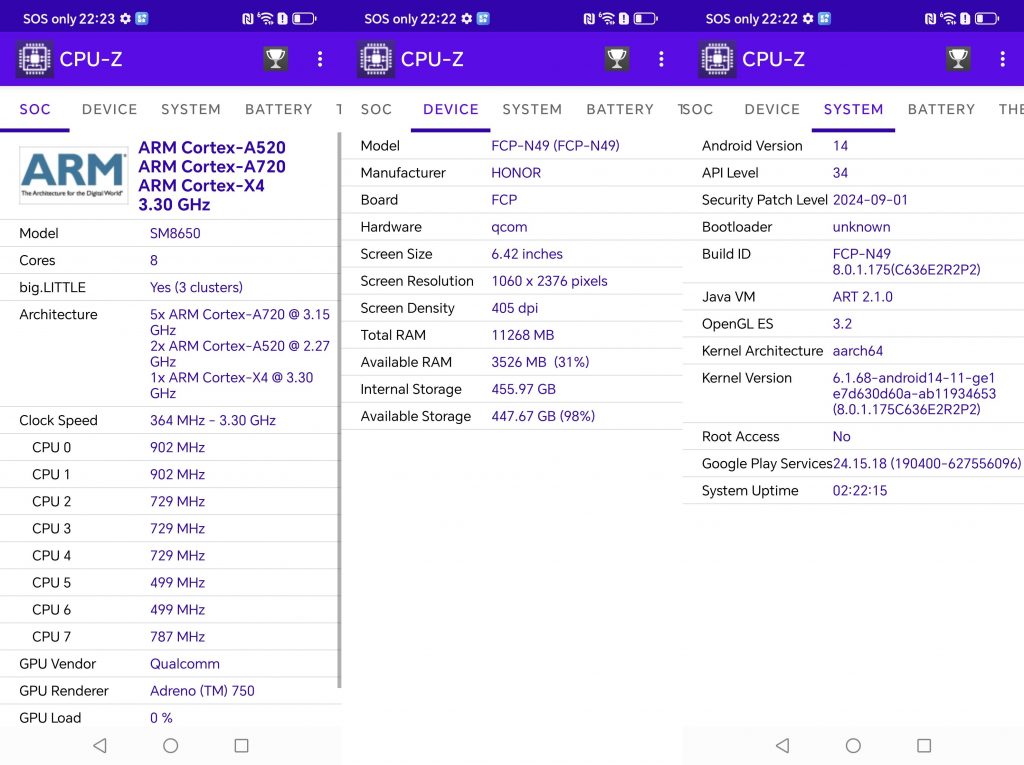Viewport: 1024px width, 765px height.
Task: Tap the battery icon in right status bar
Action: [x=986, y=18]
